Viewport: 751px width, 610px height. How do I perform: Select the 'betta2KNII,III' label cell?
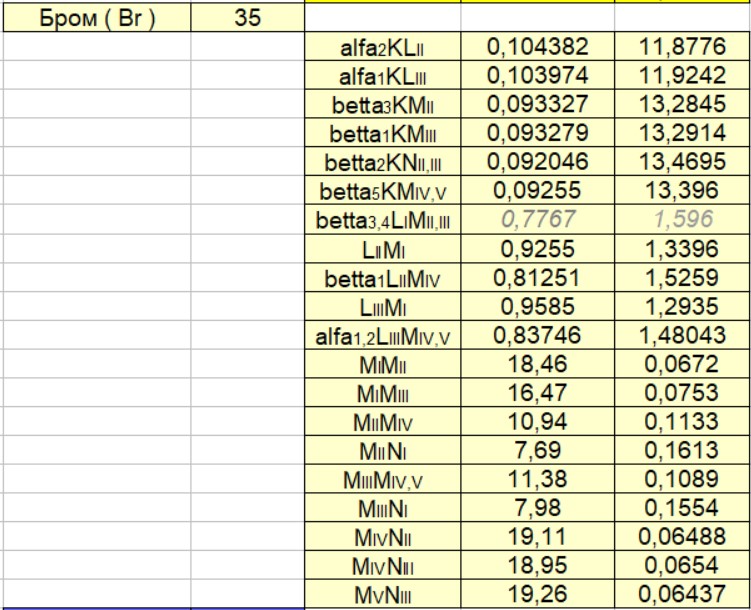(383, 162)
